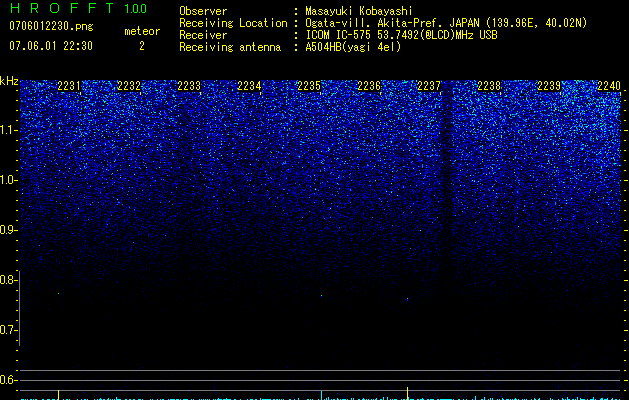Click the 0.8 kHz axis label
The image size is (629, 400).
9,280
